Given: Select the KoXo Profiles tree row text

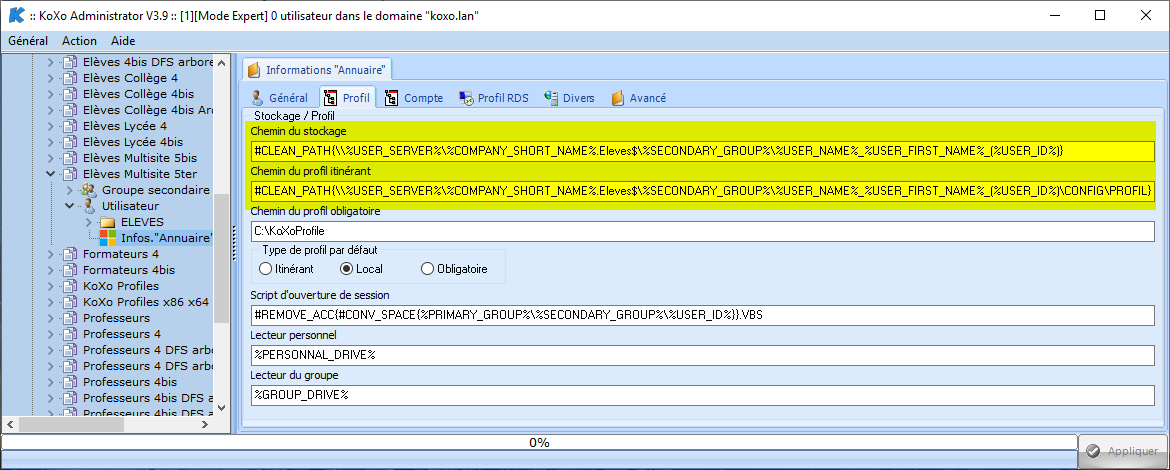Looking at the screenshot, I should (x=121, y=286).
